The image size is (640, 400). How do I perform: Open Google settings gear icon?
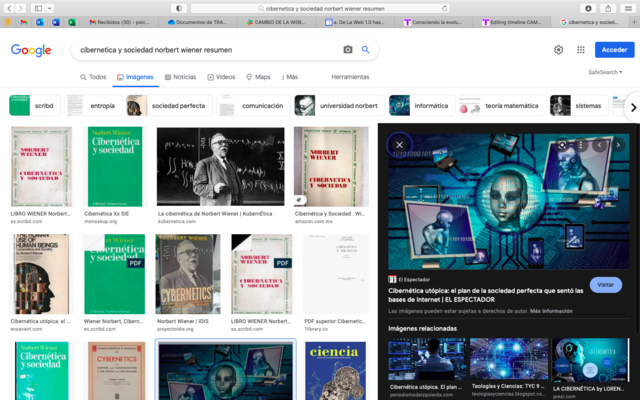(558, 50)
